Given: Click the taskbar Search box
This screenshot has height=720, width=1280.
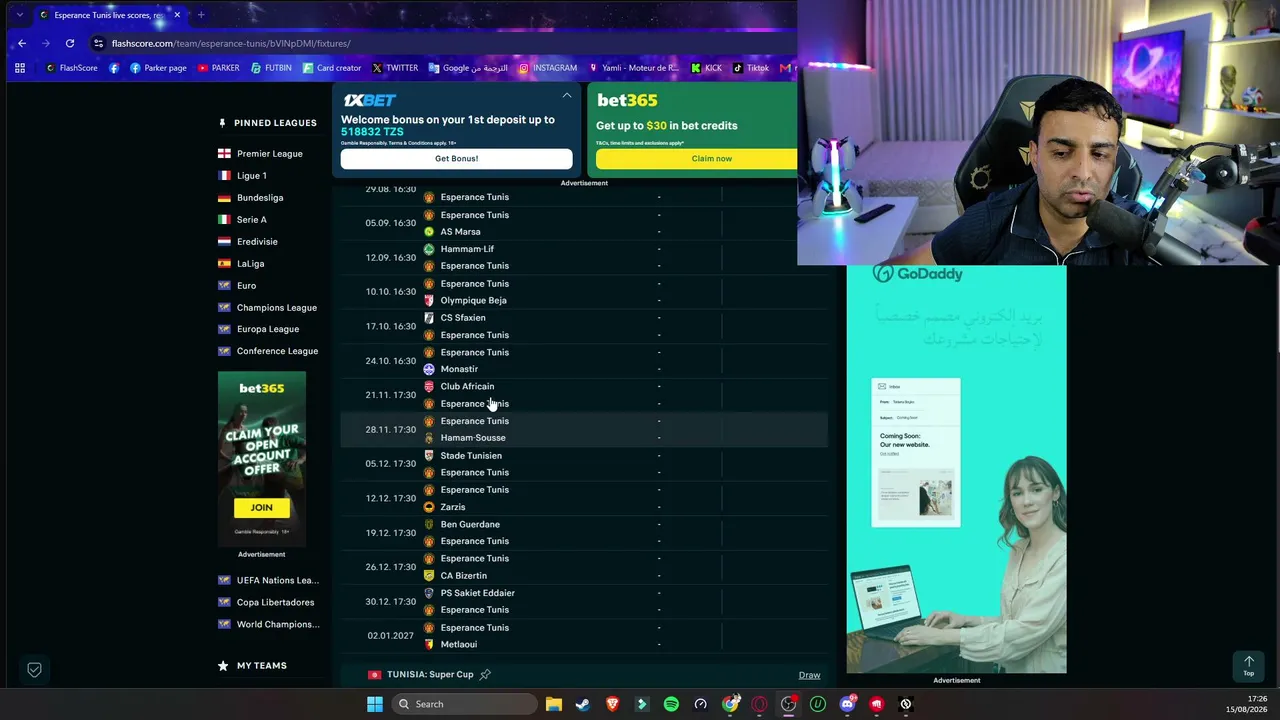Looking at the screenshot, I should pos(464,704).
